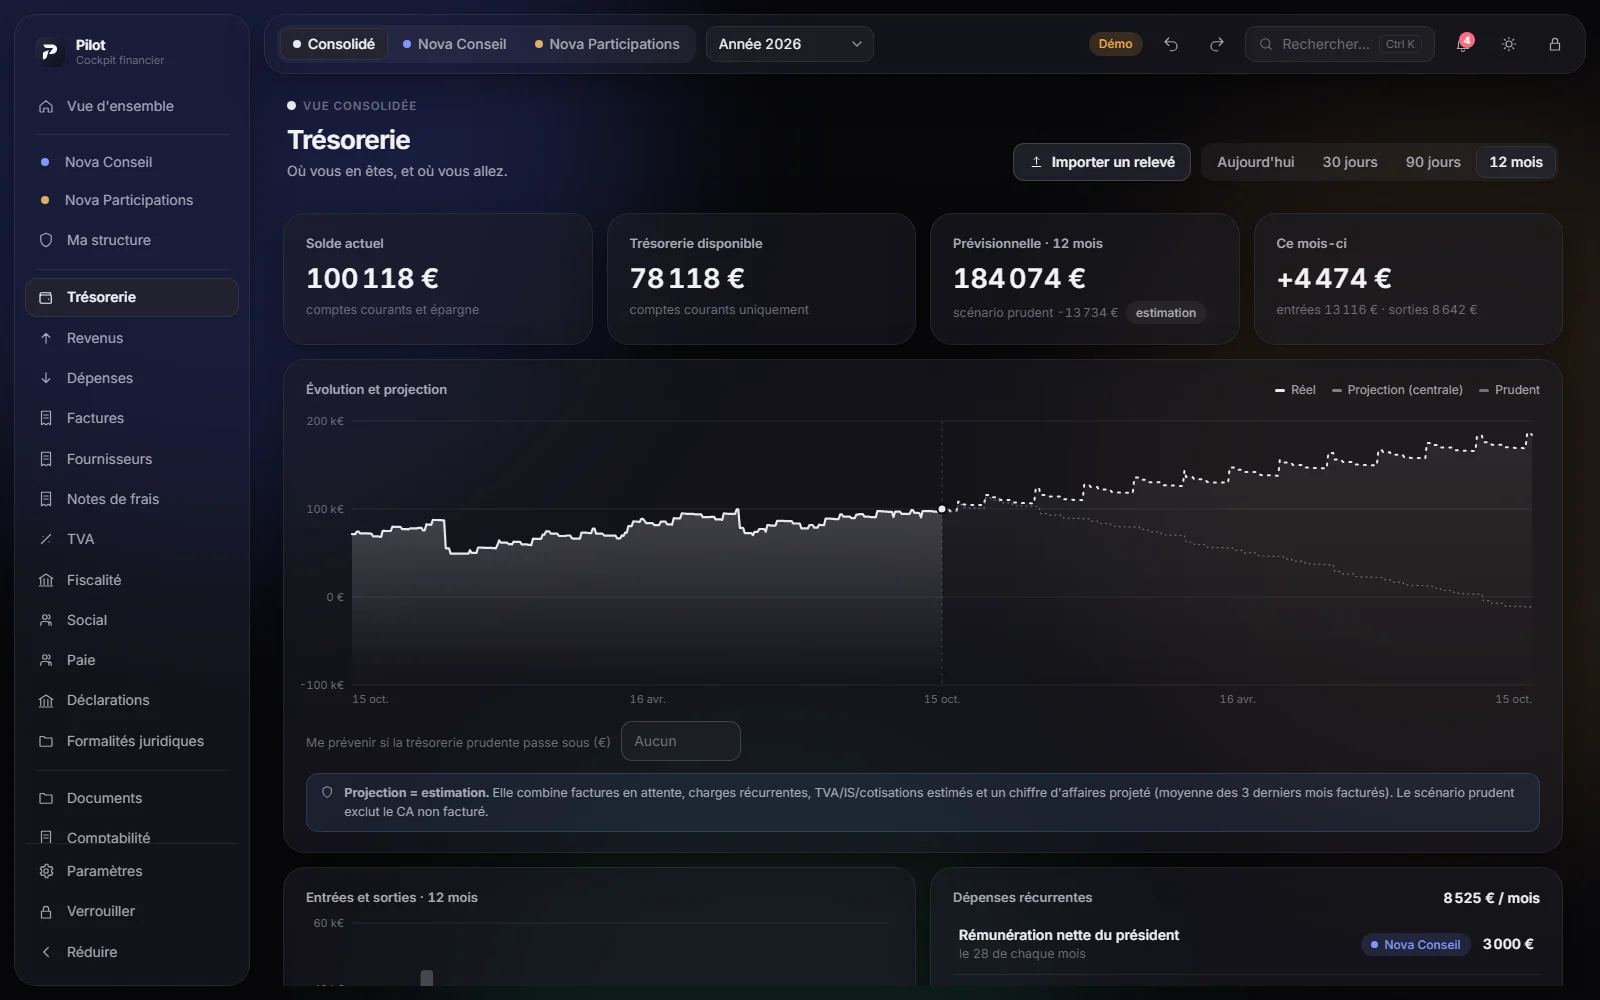This screenshot has width=1600, height=1000.
Task: Open Nova Participations in the sidebar
Action: tap(132, 200)
